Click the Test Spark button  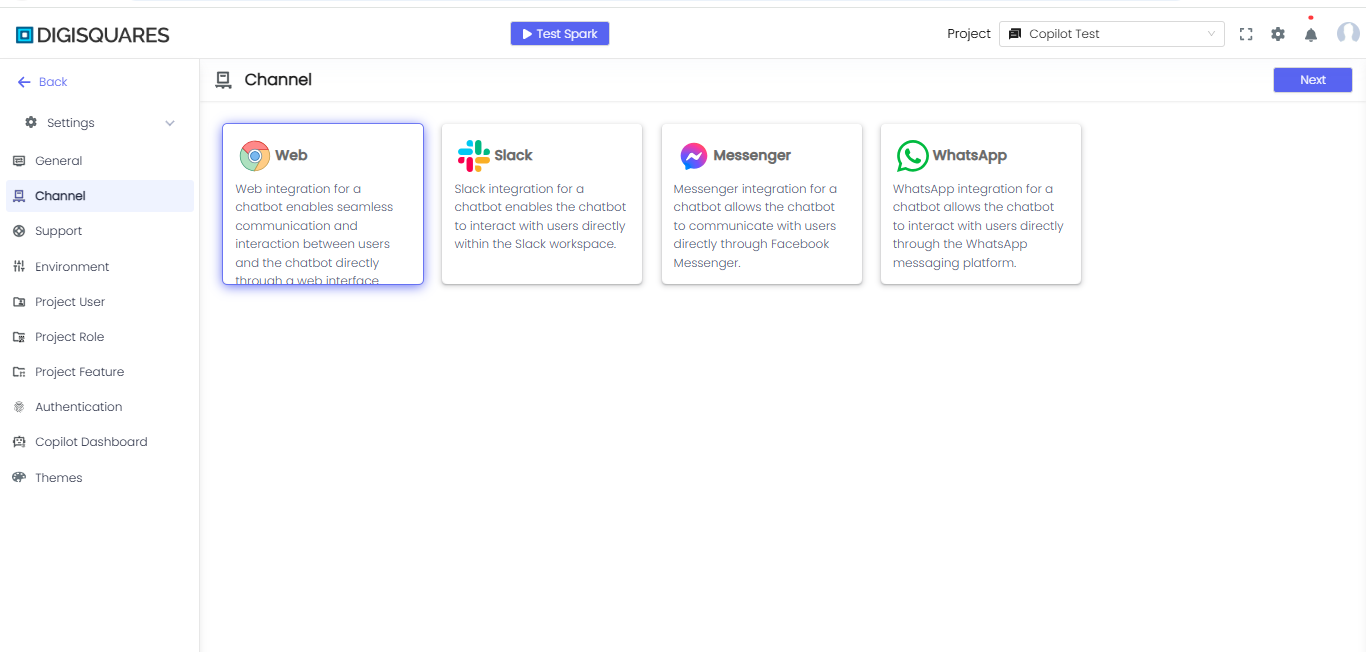(560, 34)
